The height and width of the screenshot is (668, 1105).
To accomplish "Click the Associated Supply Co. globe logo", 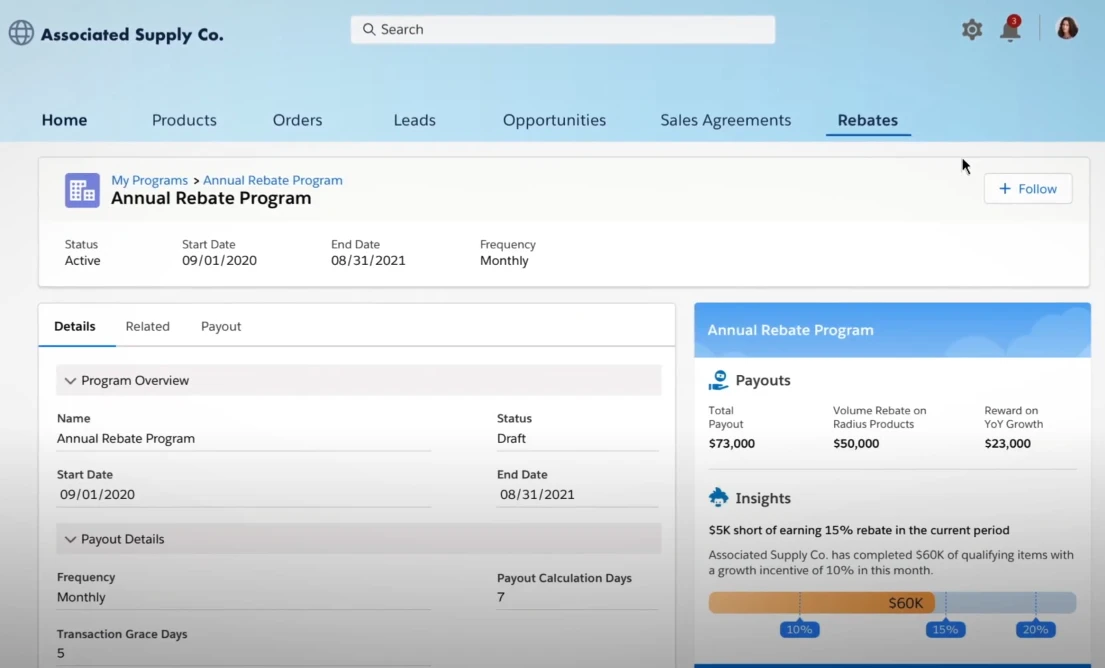I will pyautogui.click(x=21, y=32).
